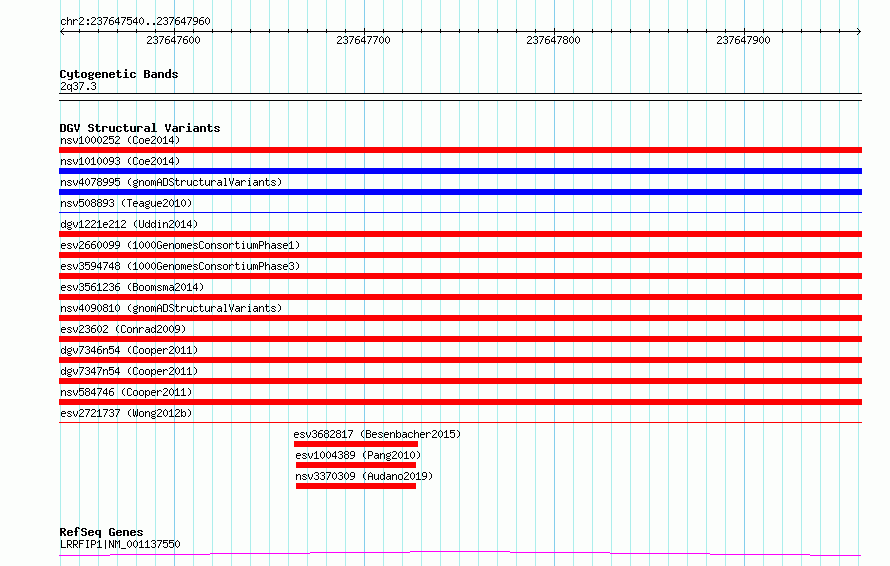Select the dgv1221e212 (Uddin2014) variant label
Screen dimensions: 890x566
click(x=129, y=224)
